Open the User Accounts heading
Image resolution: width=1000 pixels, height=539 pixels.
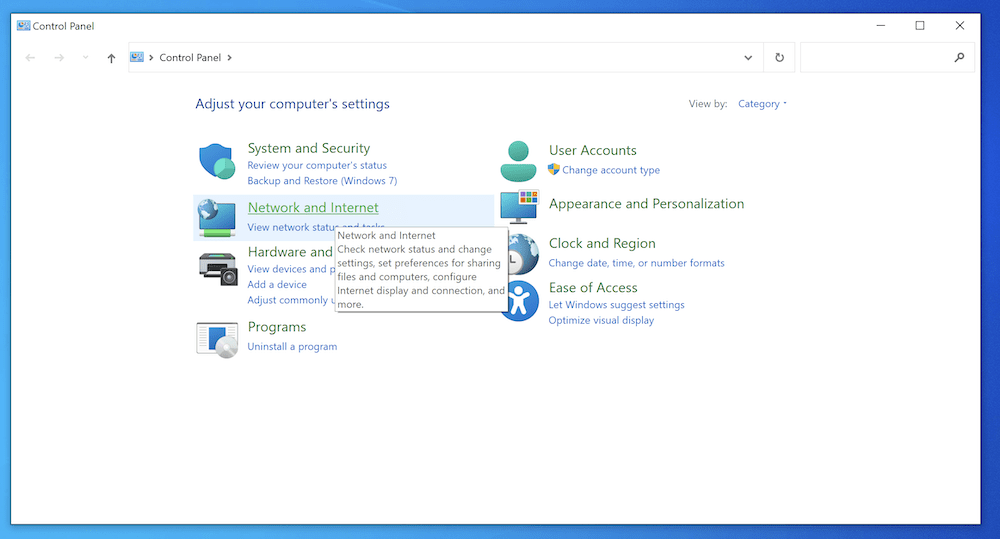592,151
